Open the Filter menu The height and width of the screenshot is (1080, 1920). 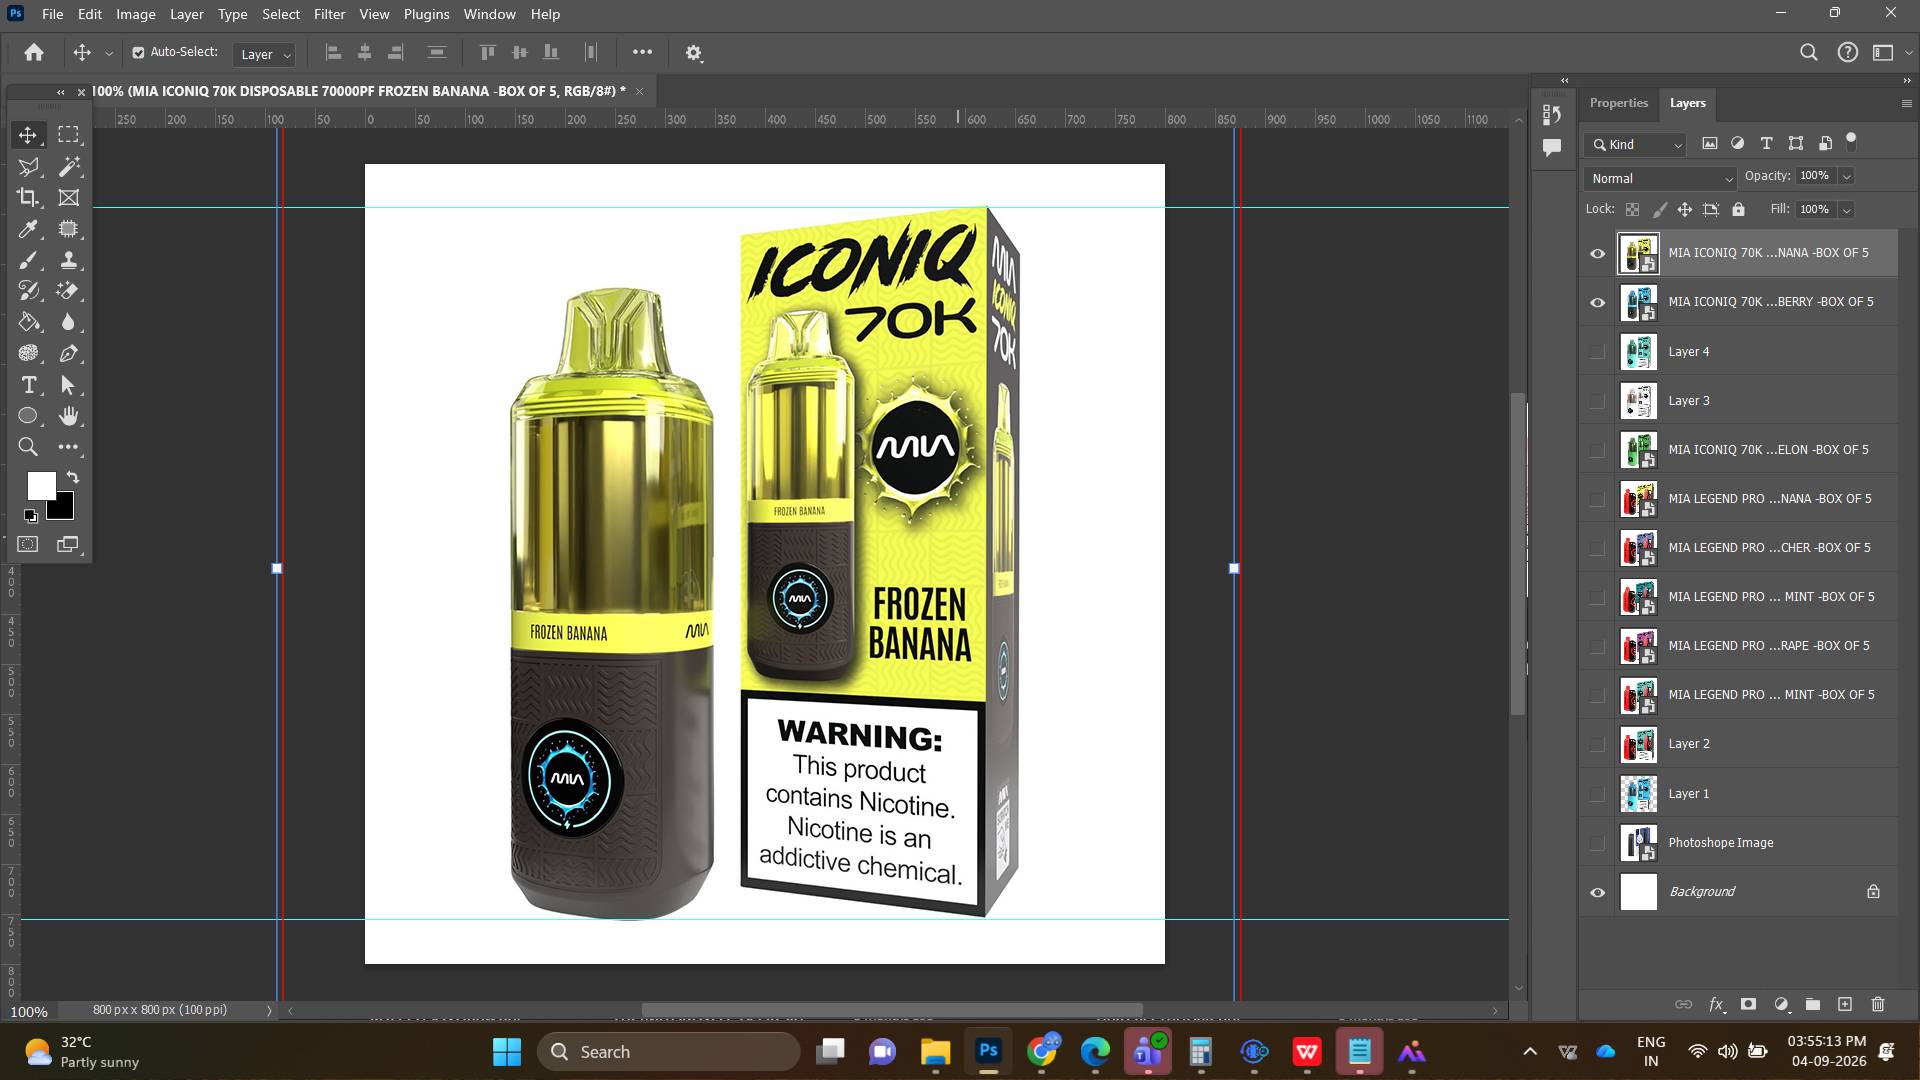click(x=329, y=14)
